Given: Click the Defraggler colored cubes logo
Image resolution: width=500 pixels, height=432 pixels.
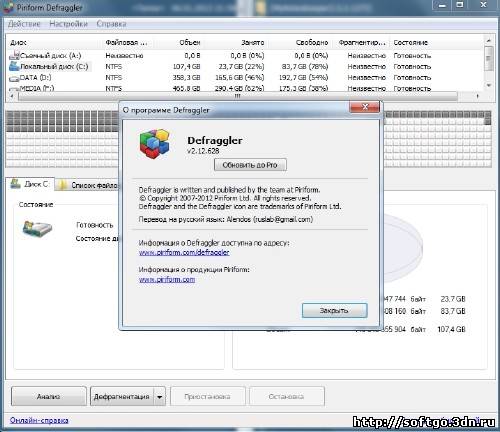Looking at the screenshot, I should [x=154, y=143].
